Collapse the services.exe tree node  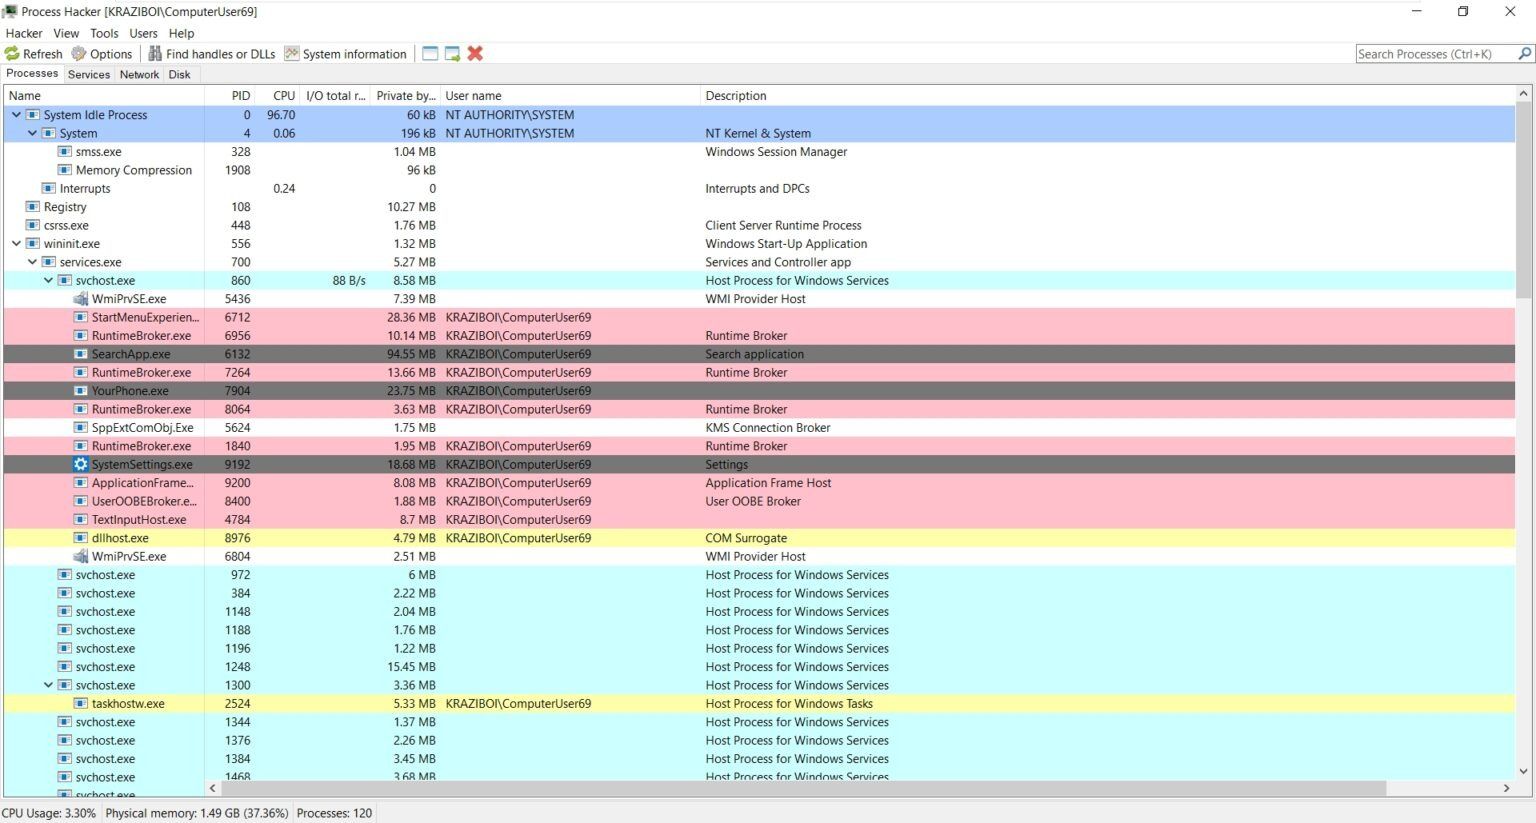(x=32, y=262)
